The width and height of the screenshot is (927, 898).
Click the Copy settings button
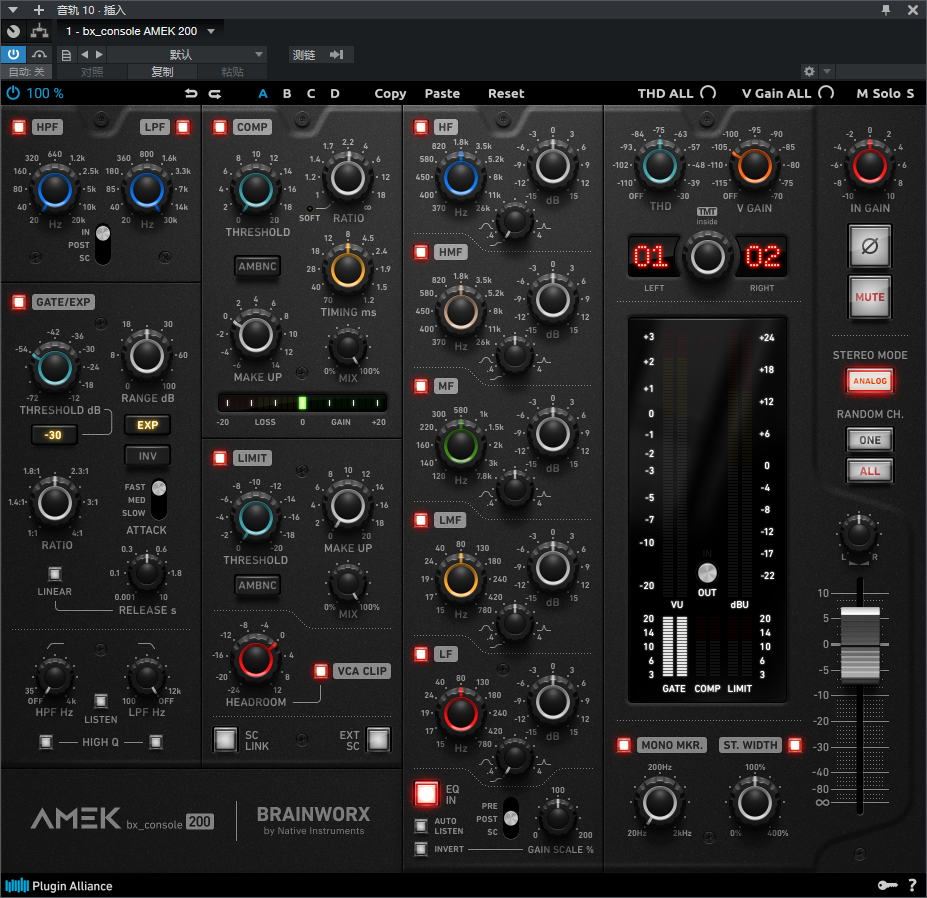pos(390,93)
